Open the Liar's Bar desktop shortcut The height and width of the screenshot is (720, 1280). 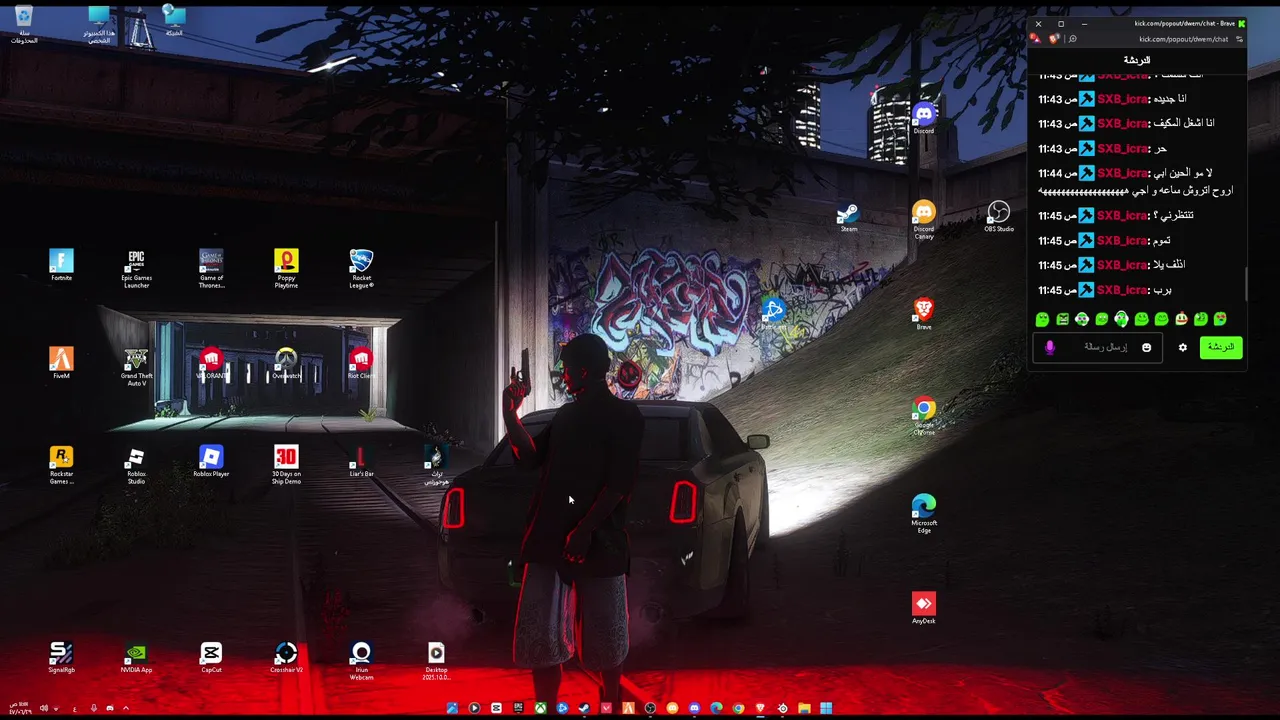(361, 461)
